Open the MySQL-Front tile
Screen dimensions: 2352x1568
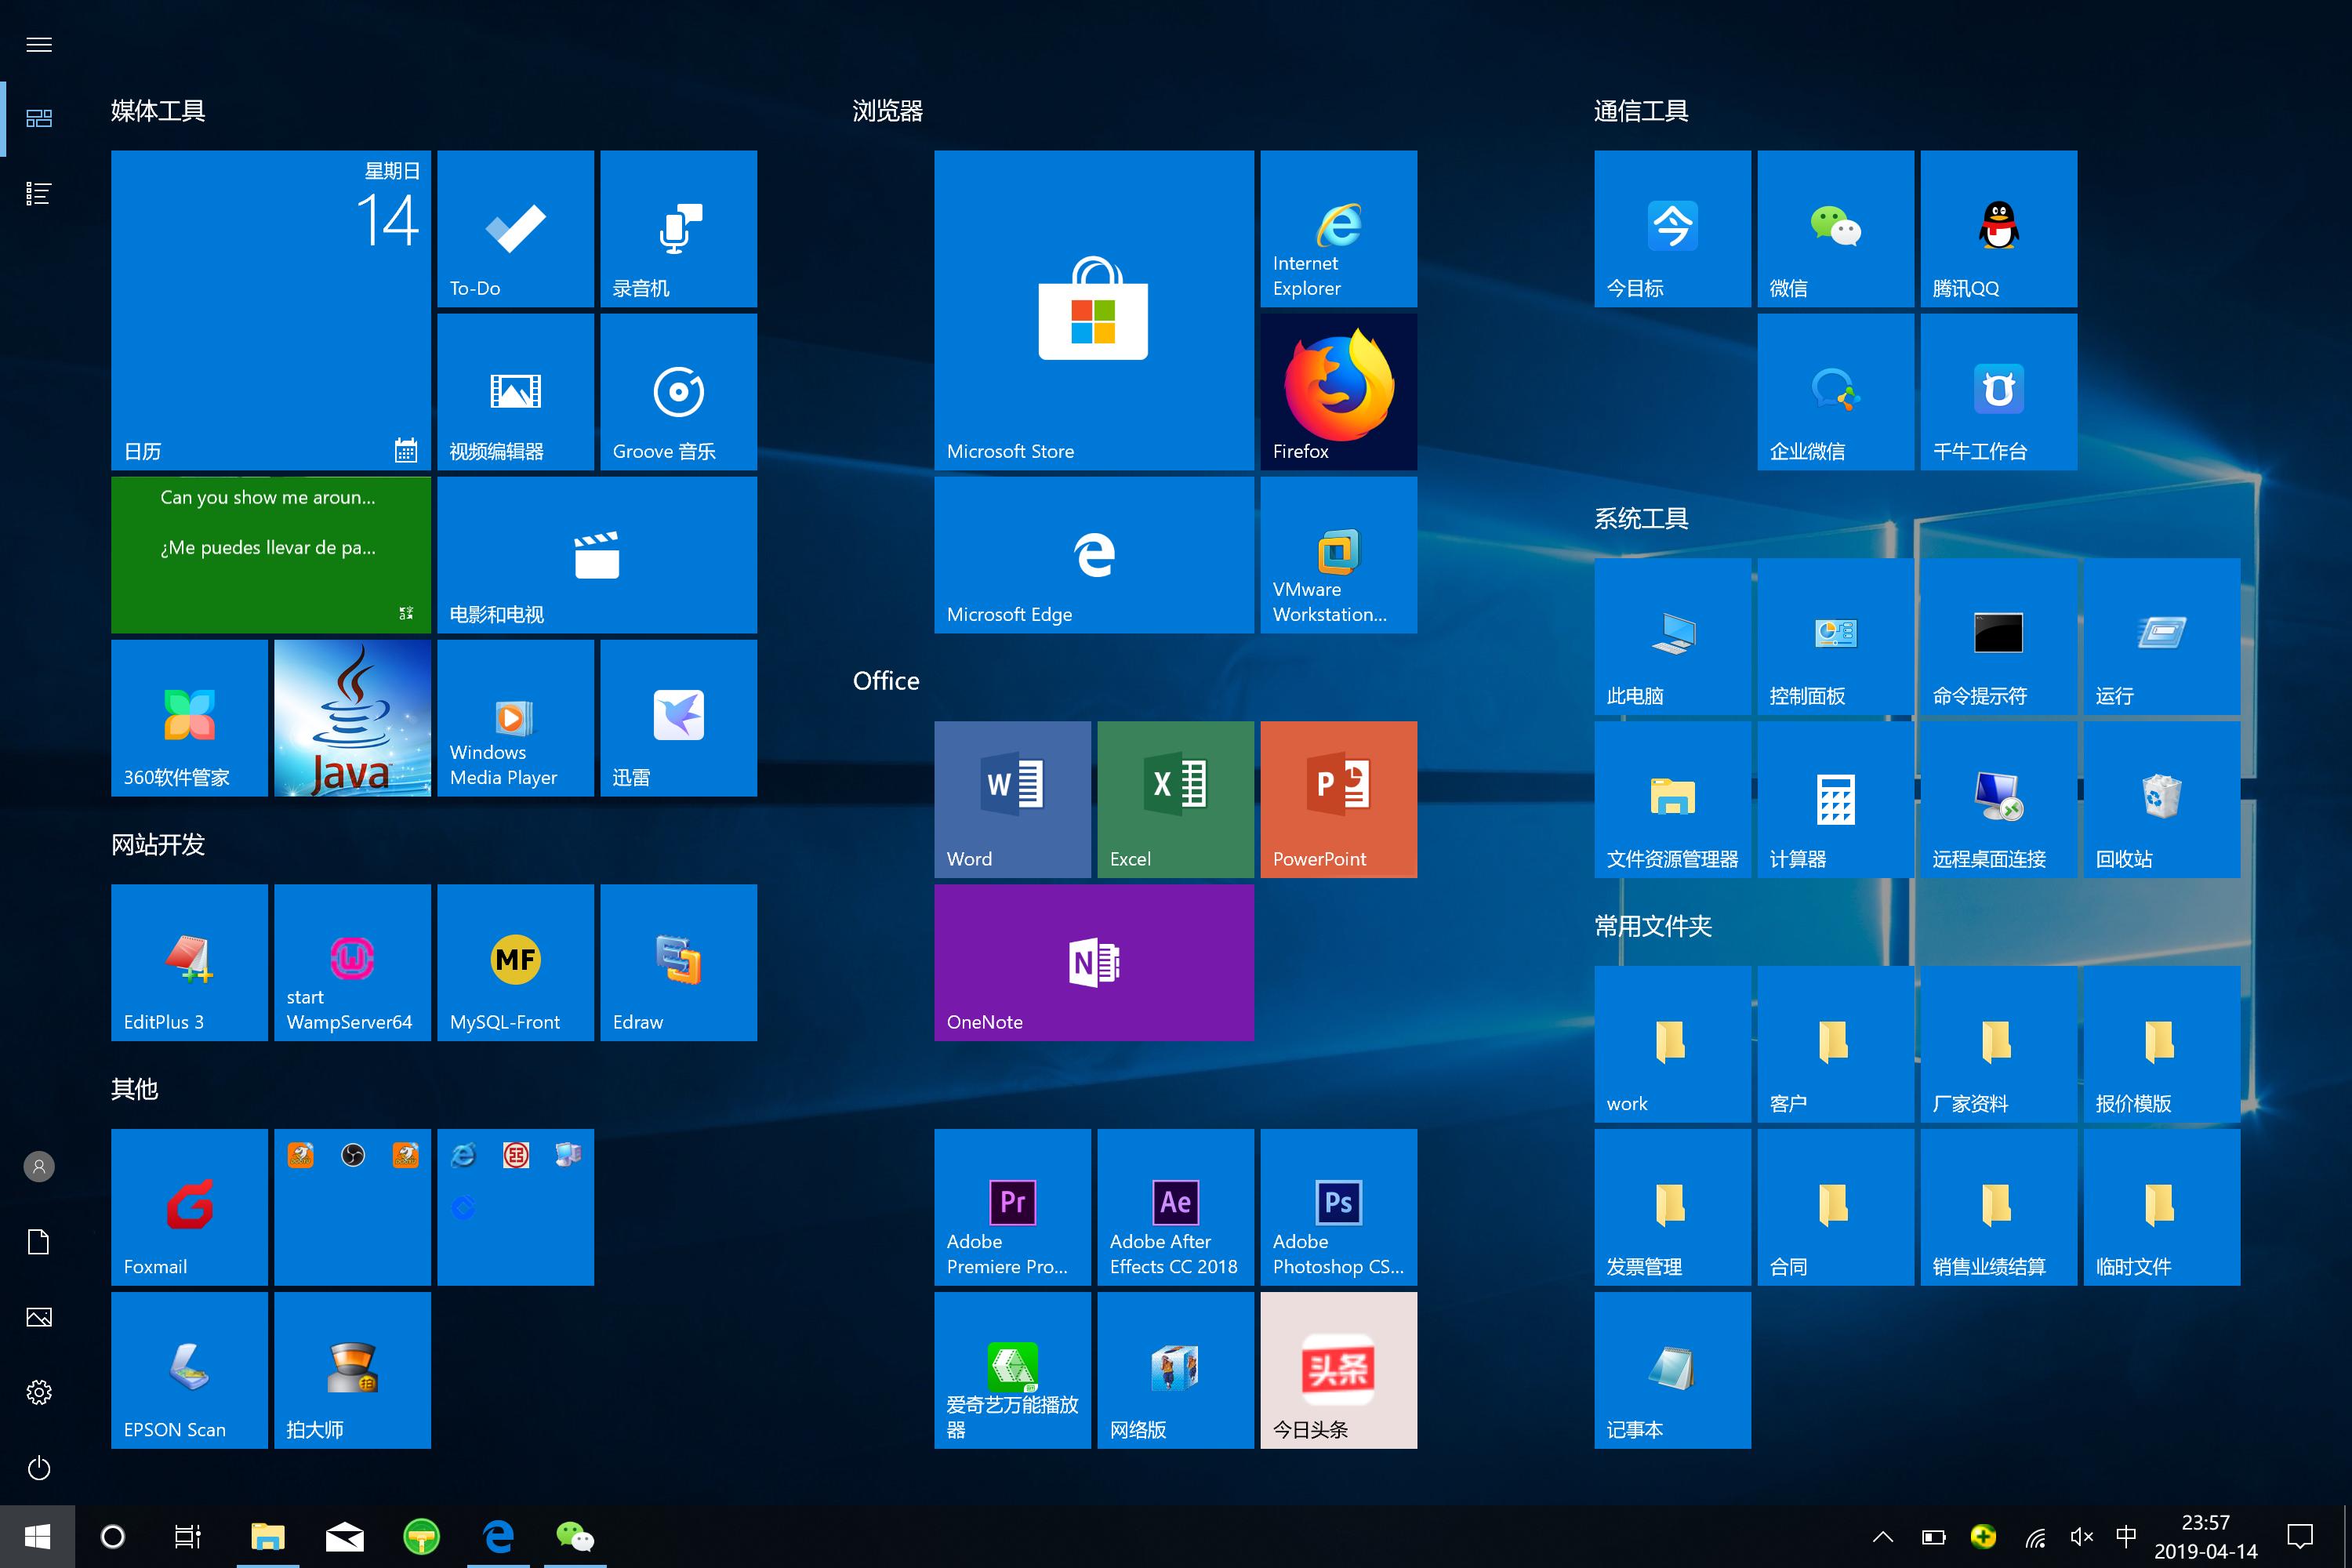point(515,962)
